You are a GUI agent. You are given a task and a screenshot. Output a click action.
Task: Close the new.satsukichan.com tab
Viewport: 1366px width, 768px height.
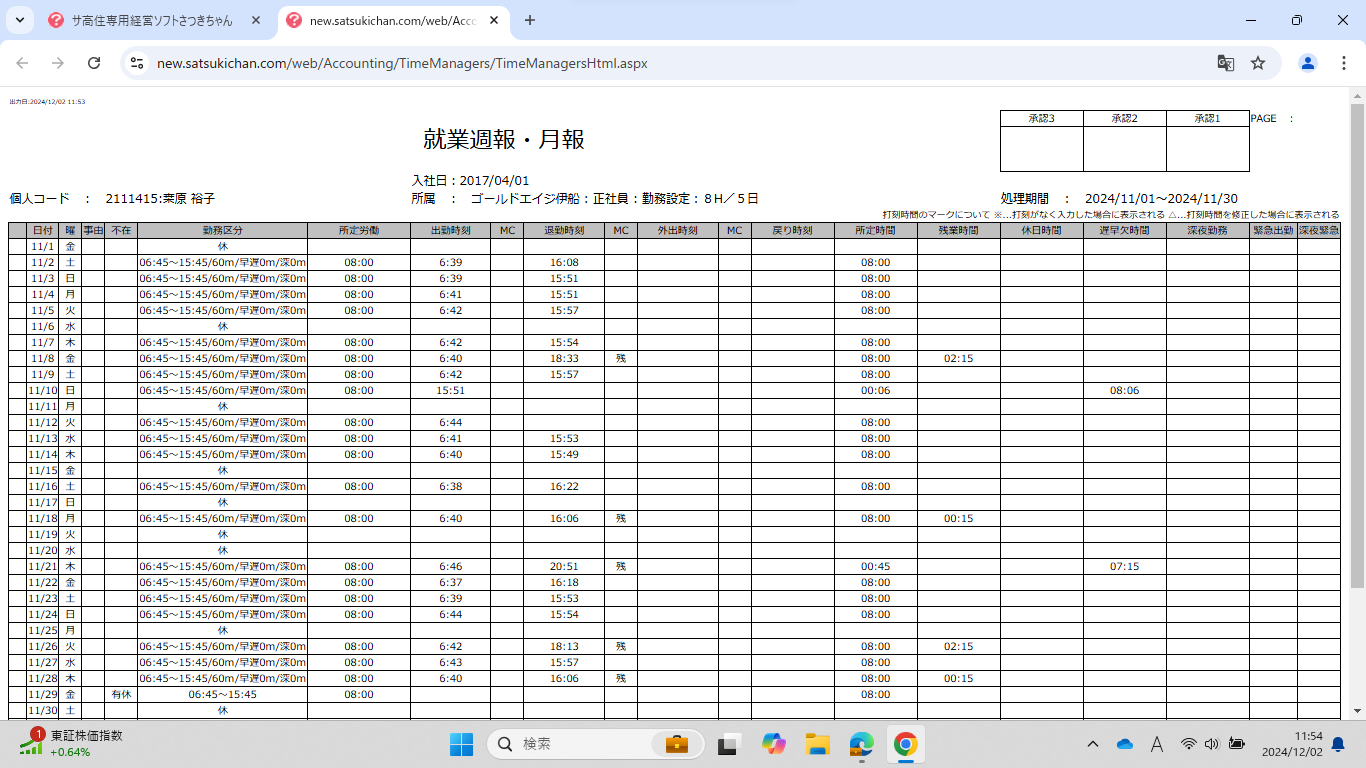point(496,20)
